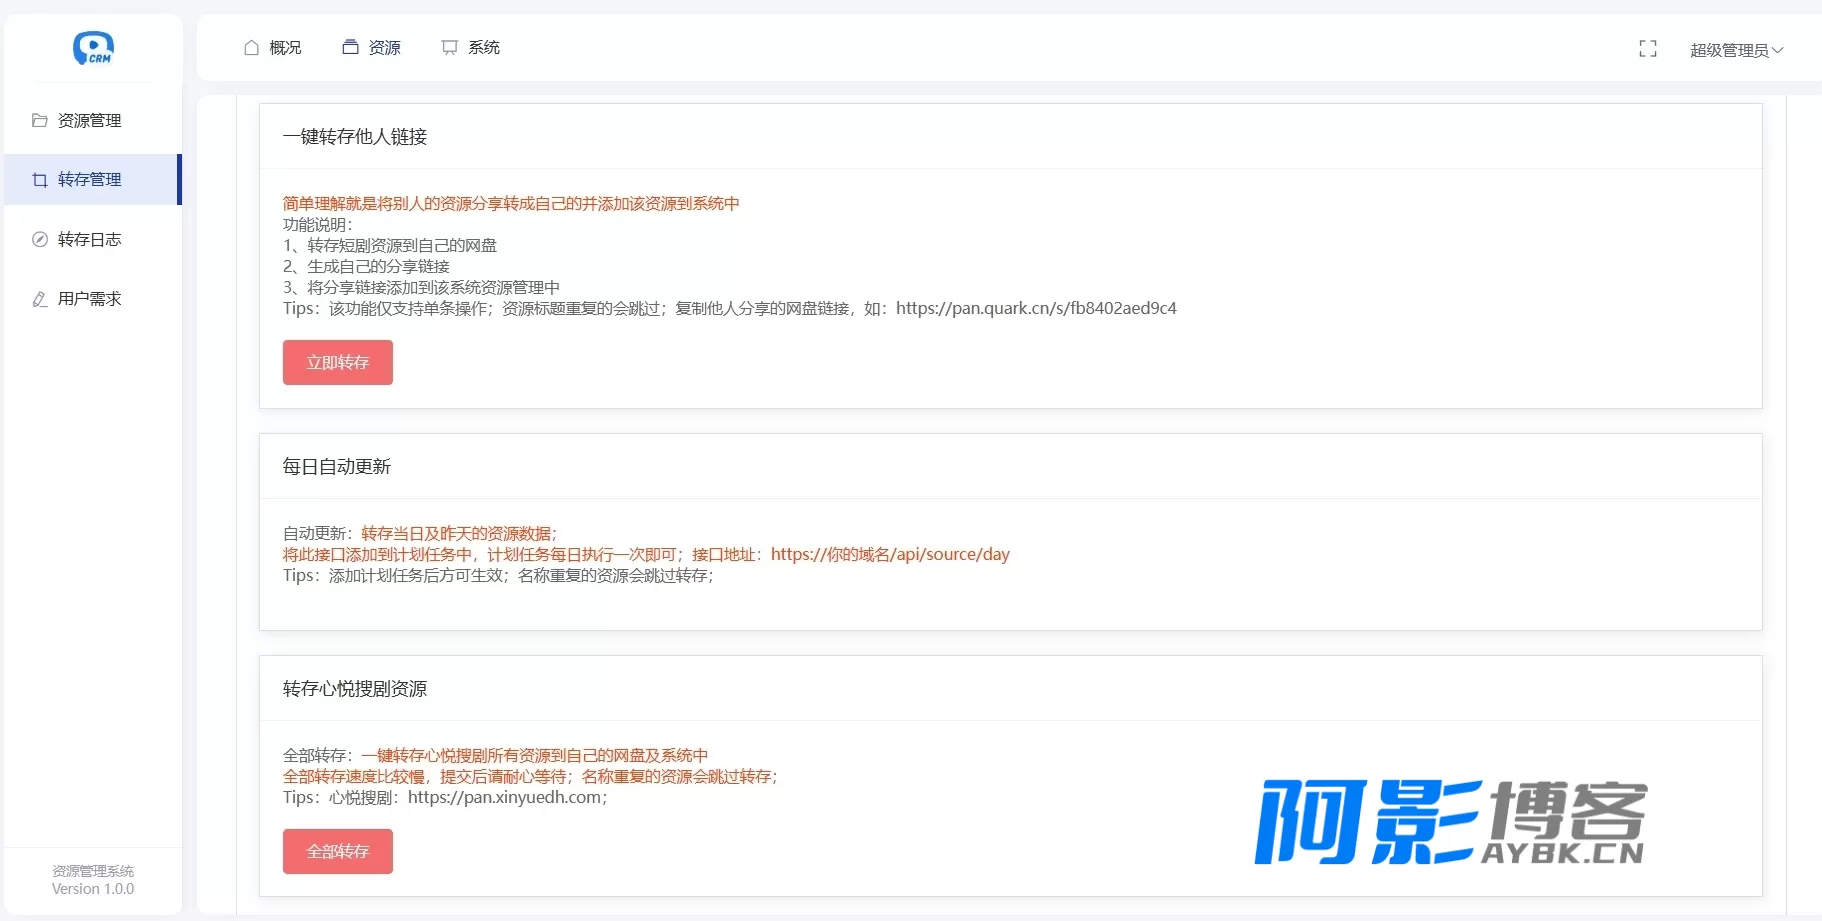Click the 系统 monitor icon
Viewport: 1822px width, 921px height.
(x=450, y=48)
